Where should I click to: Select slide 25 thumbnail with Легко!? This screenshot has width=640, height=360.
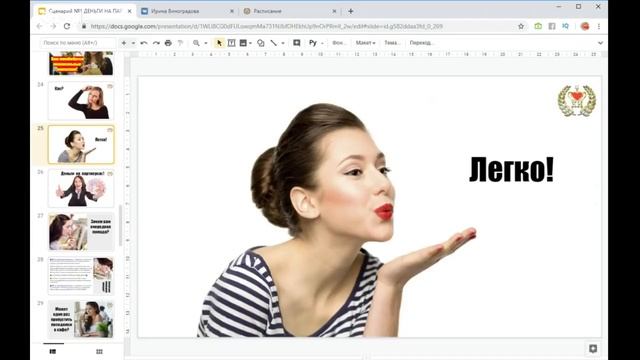[x=81, y=144]
